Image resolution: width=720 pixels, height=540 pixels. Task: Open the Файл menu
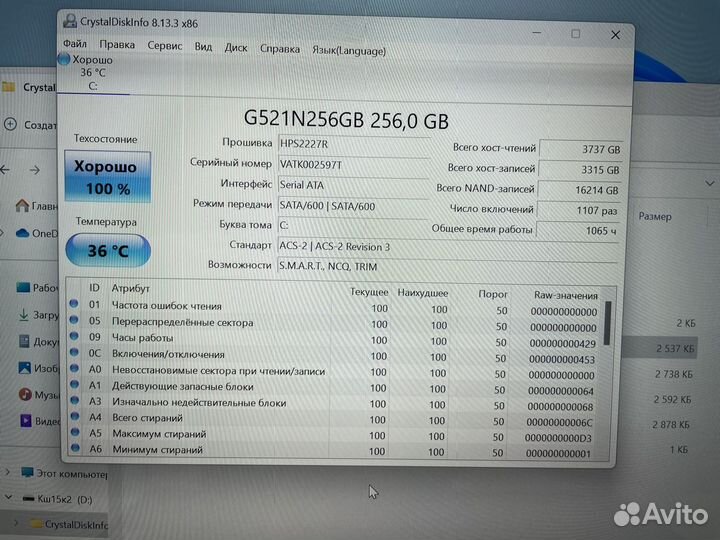tap(75, 44)
